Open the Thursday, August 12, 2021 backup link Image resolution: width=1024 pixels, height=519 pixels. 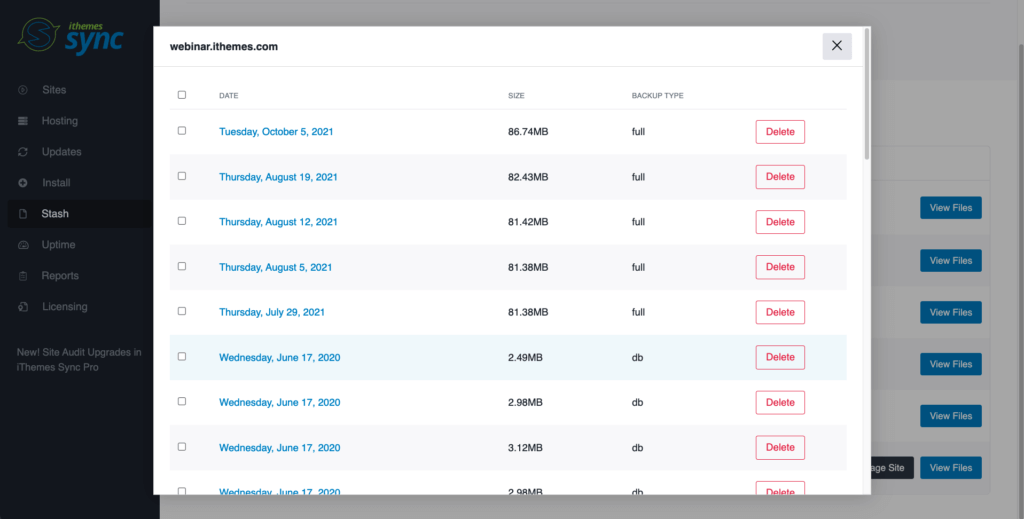[278, 222]
